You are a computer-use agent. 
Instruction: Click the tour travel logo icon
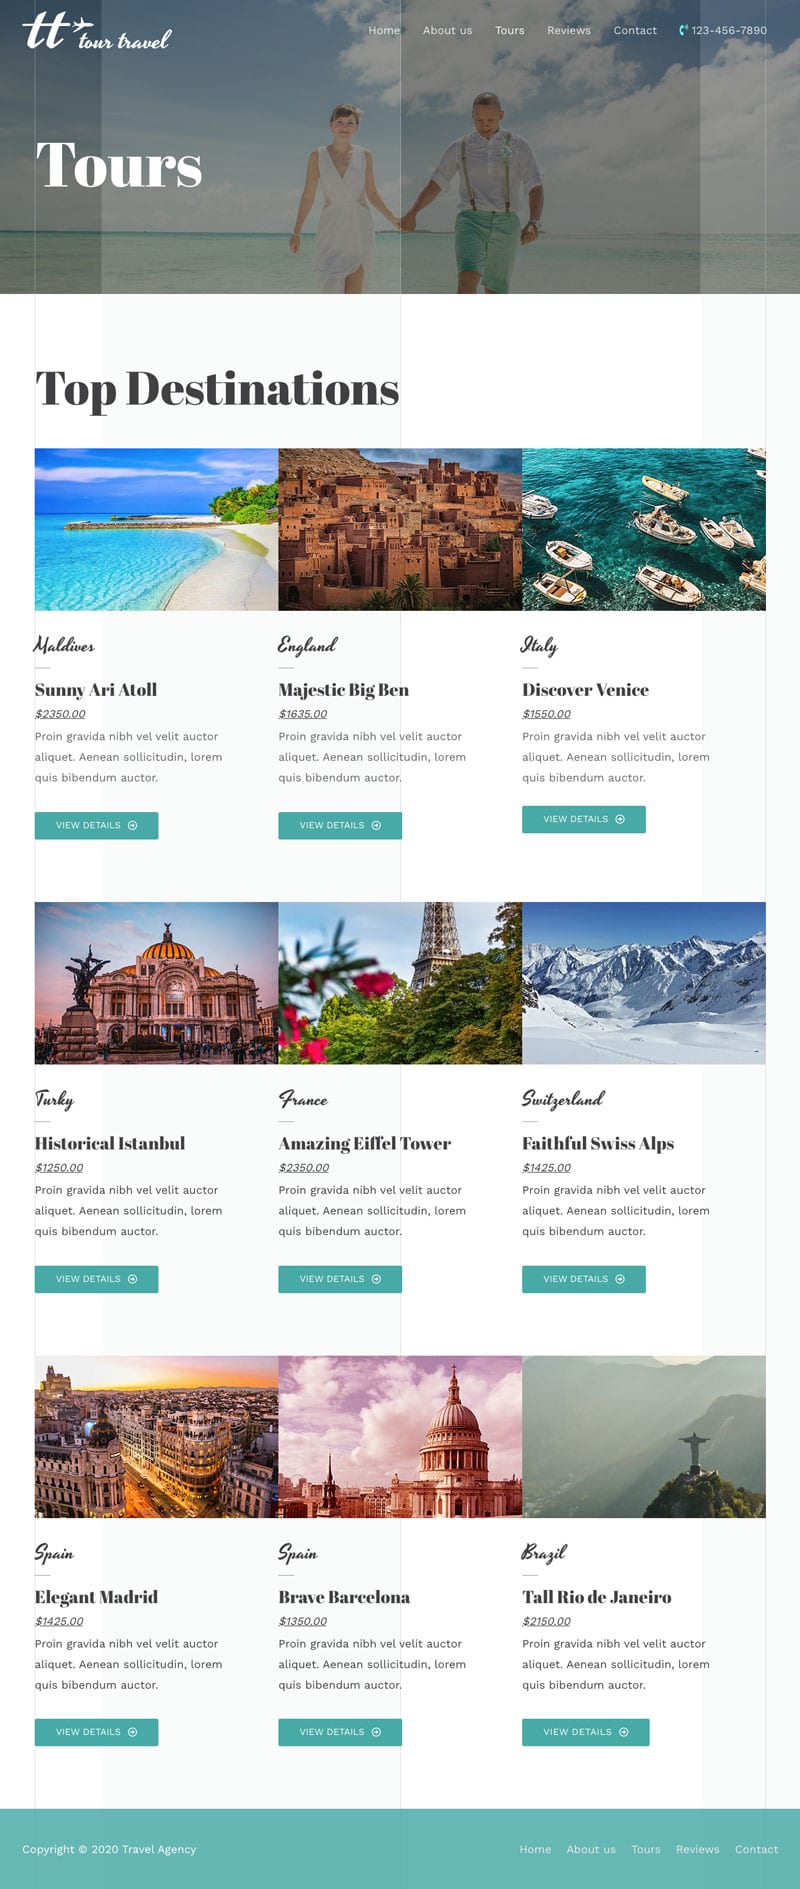[x=97, y=31]
